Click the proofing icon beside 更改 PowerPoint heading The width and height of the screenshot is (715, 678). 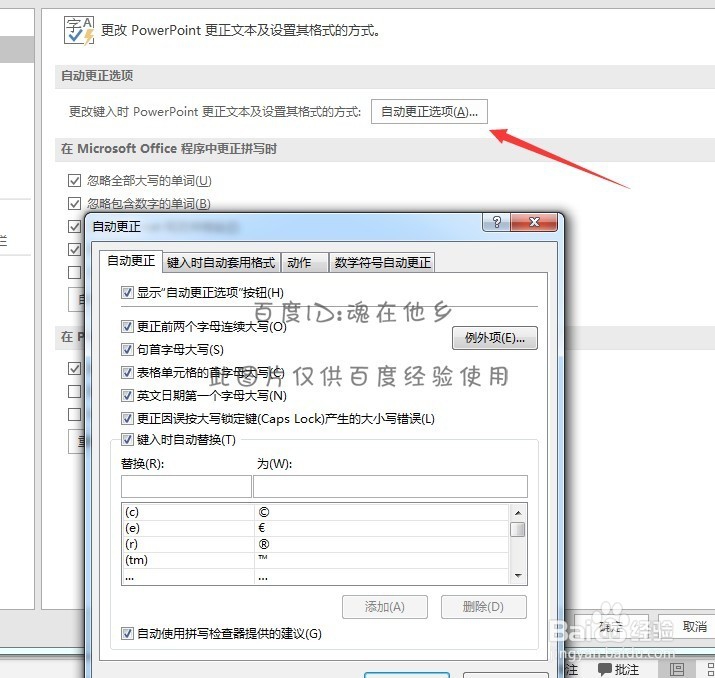click(79, 30)
